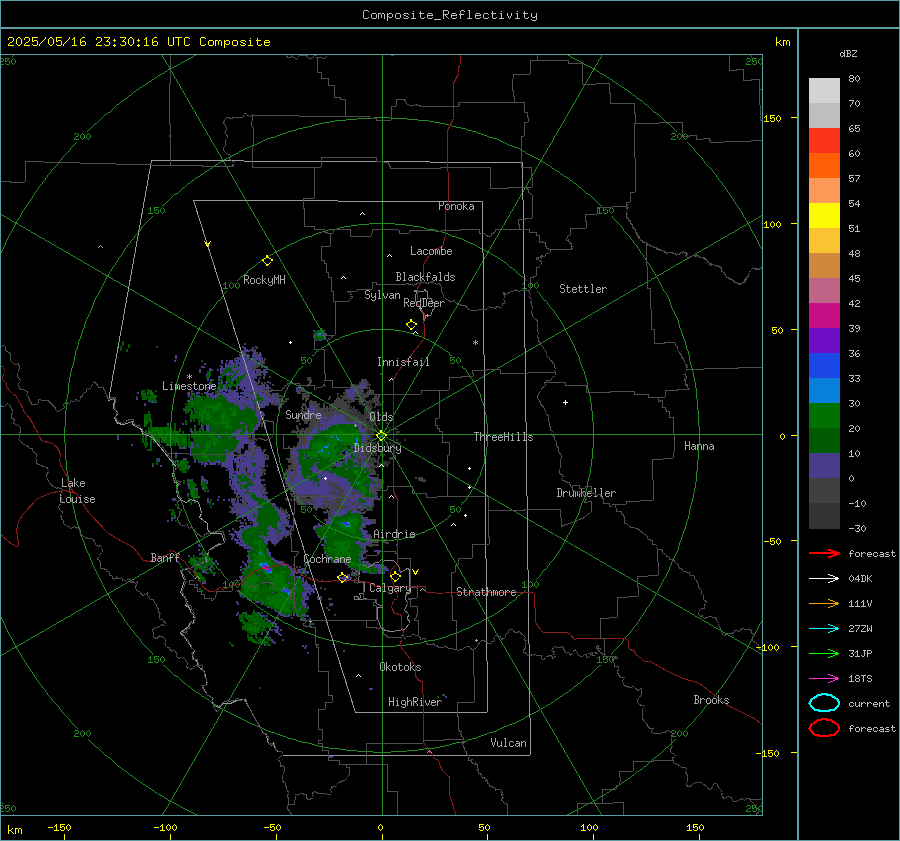Click the Drumheller label
The height and width of the screenshot is (841, 900).
coord(586,493)
